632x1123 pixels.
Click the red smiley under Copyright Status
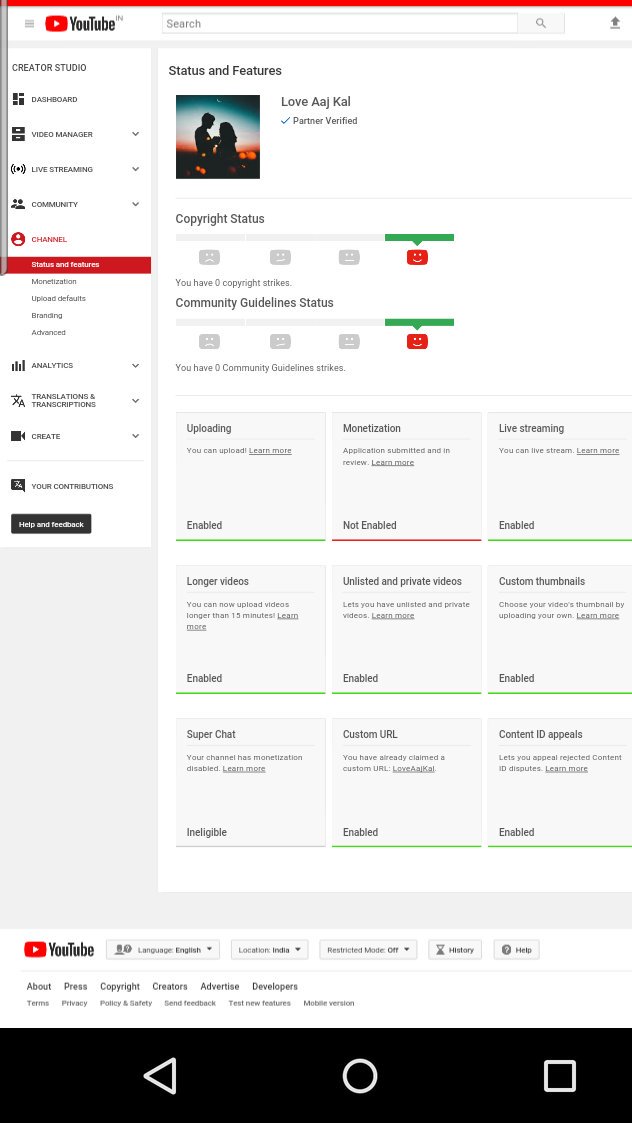pyautogui.click(x=417, y=257)
